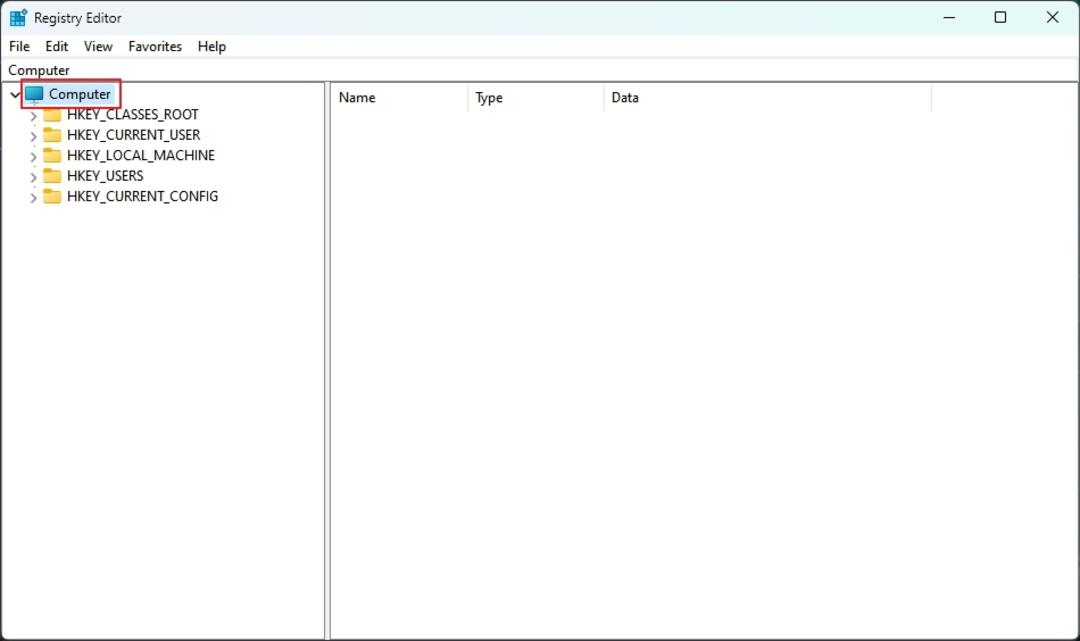This screenshot has height=641, width=1080.
Task: Select HKEY_CURRENT_CONFIG text label
Action: coord(143,196)
